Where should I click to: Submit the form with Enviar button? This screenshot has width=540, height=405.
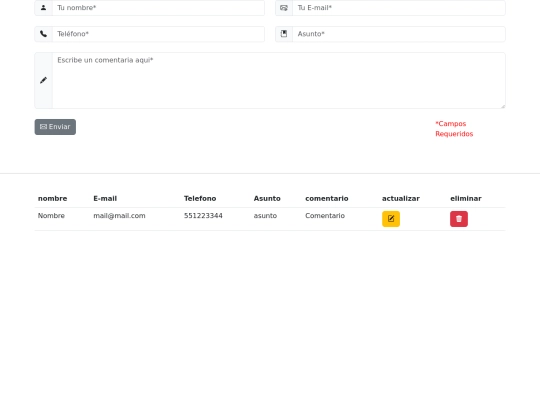coord(55,127)
